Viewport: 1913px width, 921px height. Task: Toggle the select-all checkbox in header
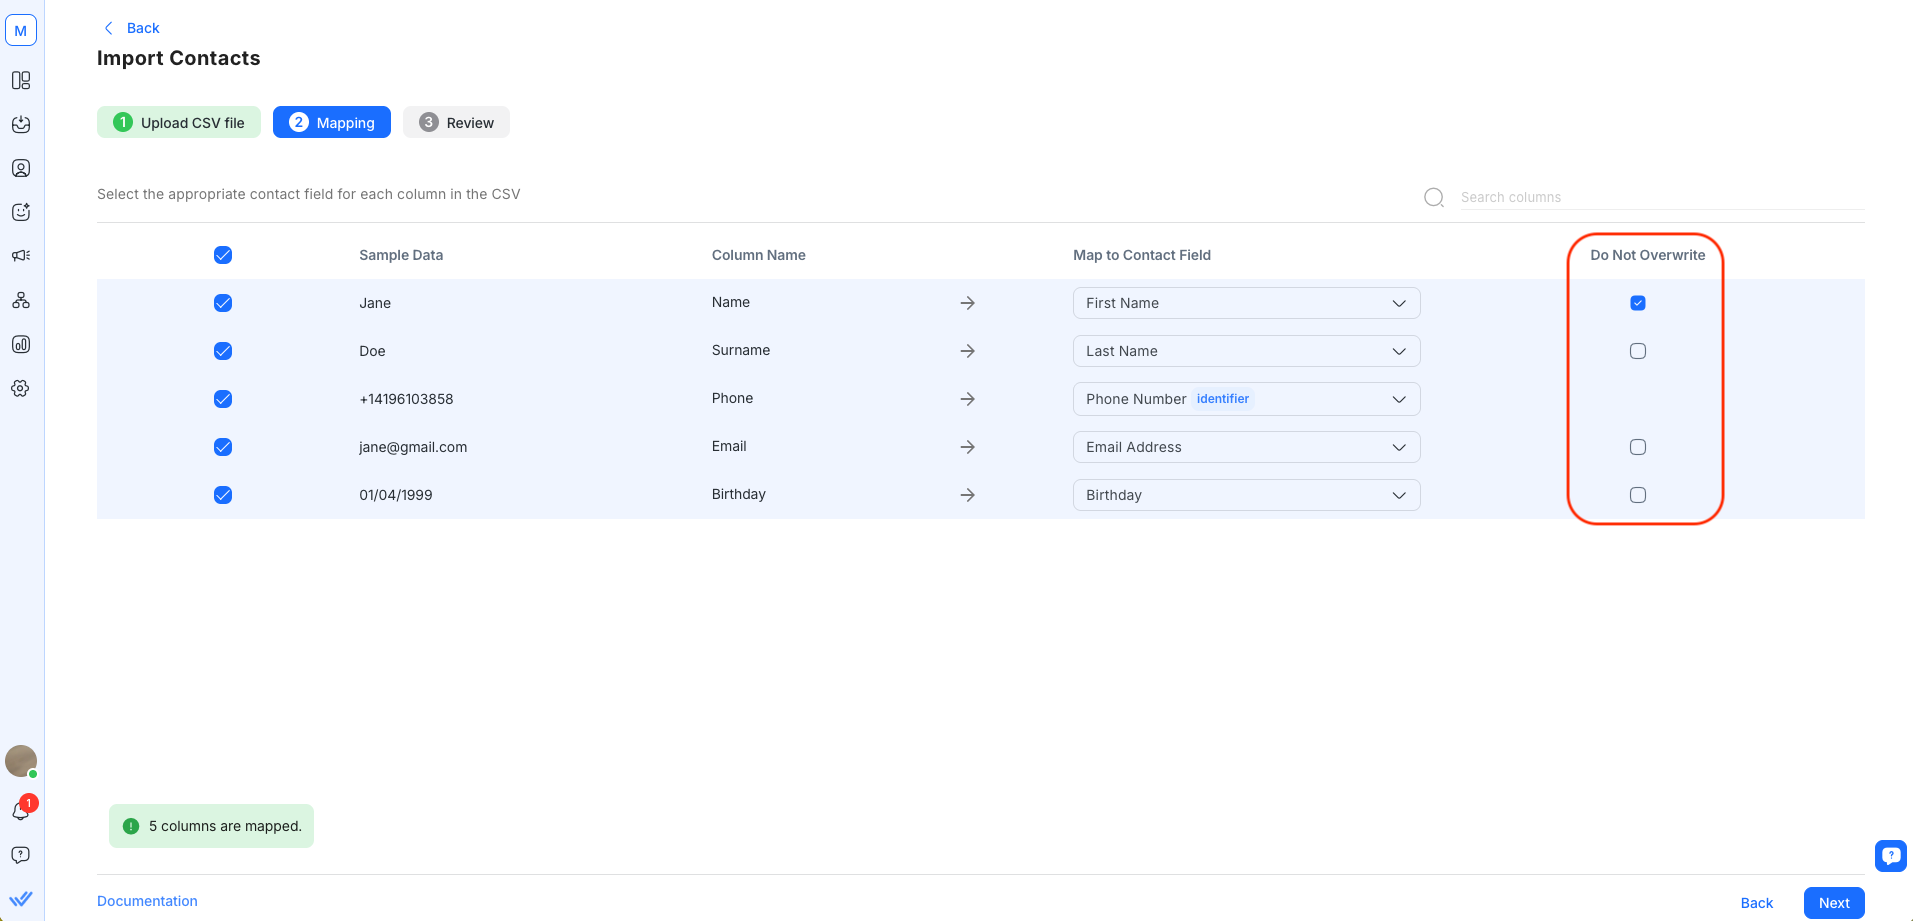click(x=223, y=255)
